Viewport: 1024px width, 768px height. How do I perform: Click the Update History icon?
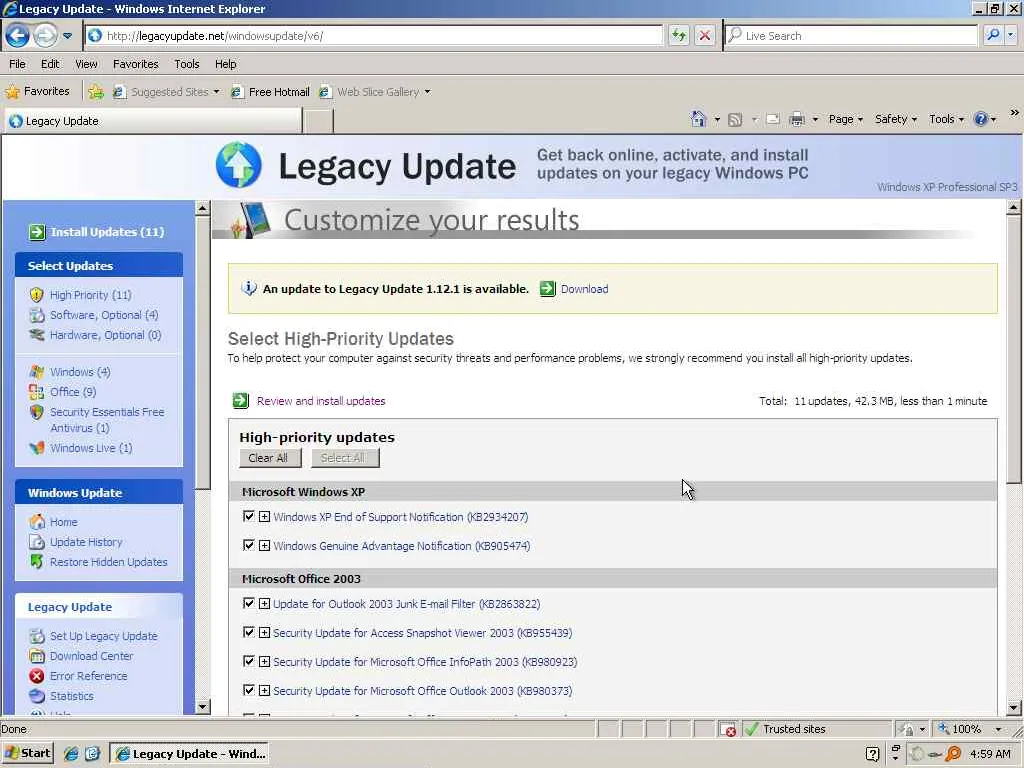click(37, 542)
